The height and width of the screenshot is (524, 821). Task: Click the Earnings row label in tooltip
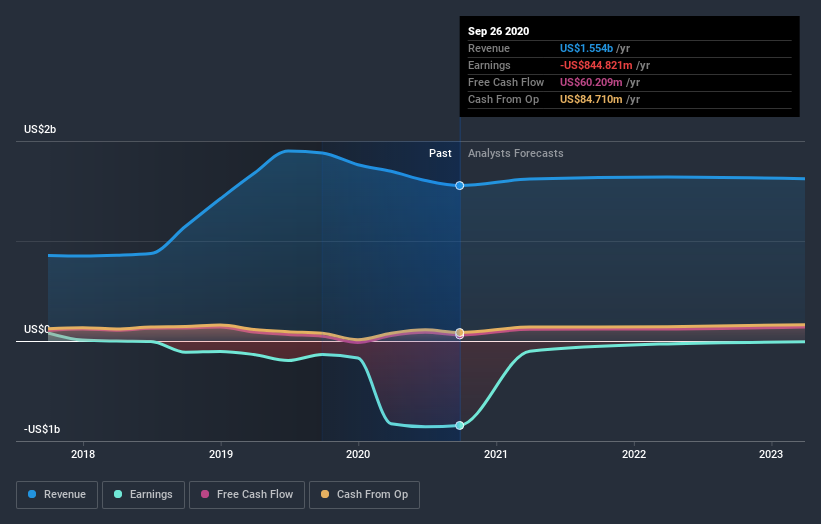coord(489,65)
